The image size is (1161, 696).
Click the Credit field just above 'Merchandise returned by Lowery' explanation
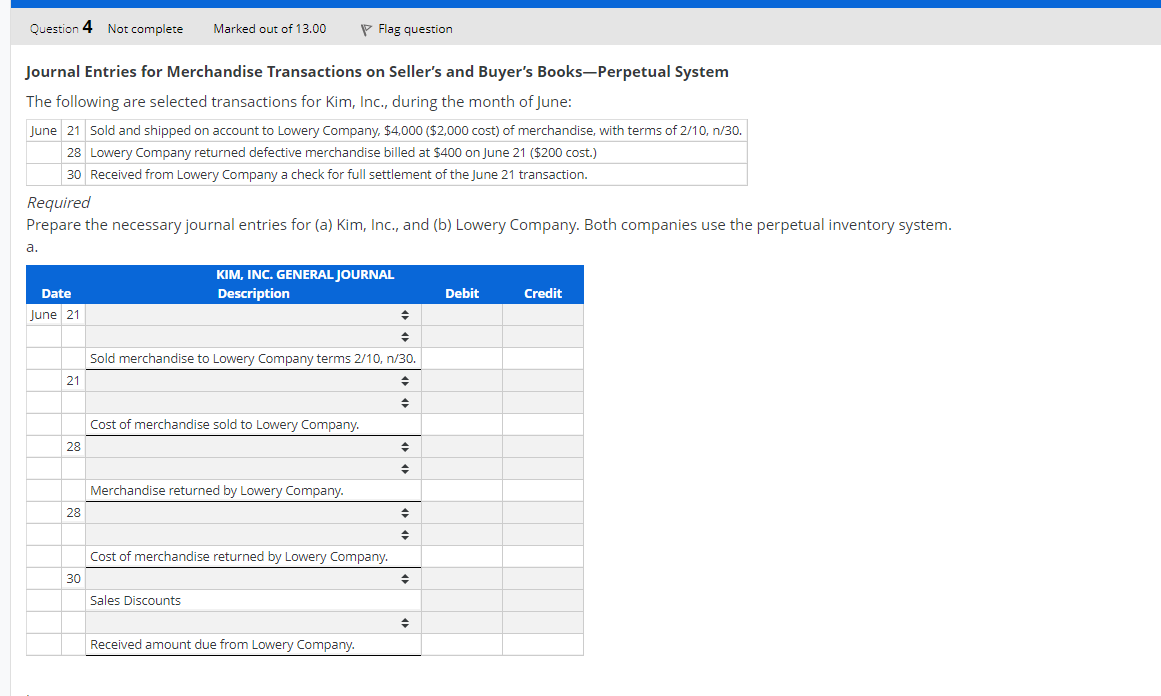click(543, 469)
